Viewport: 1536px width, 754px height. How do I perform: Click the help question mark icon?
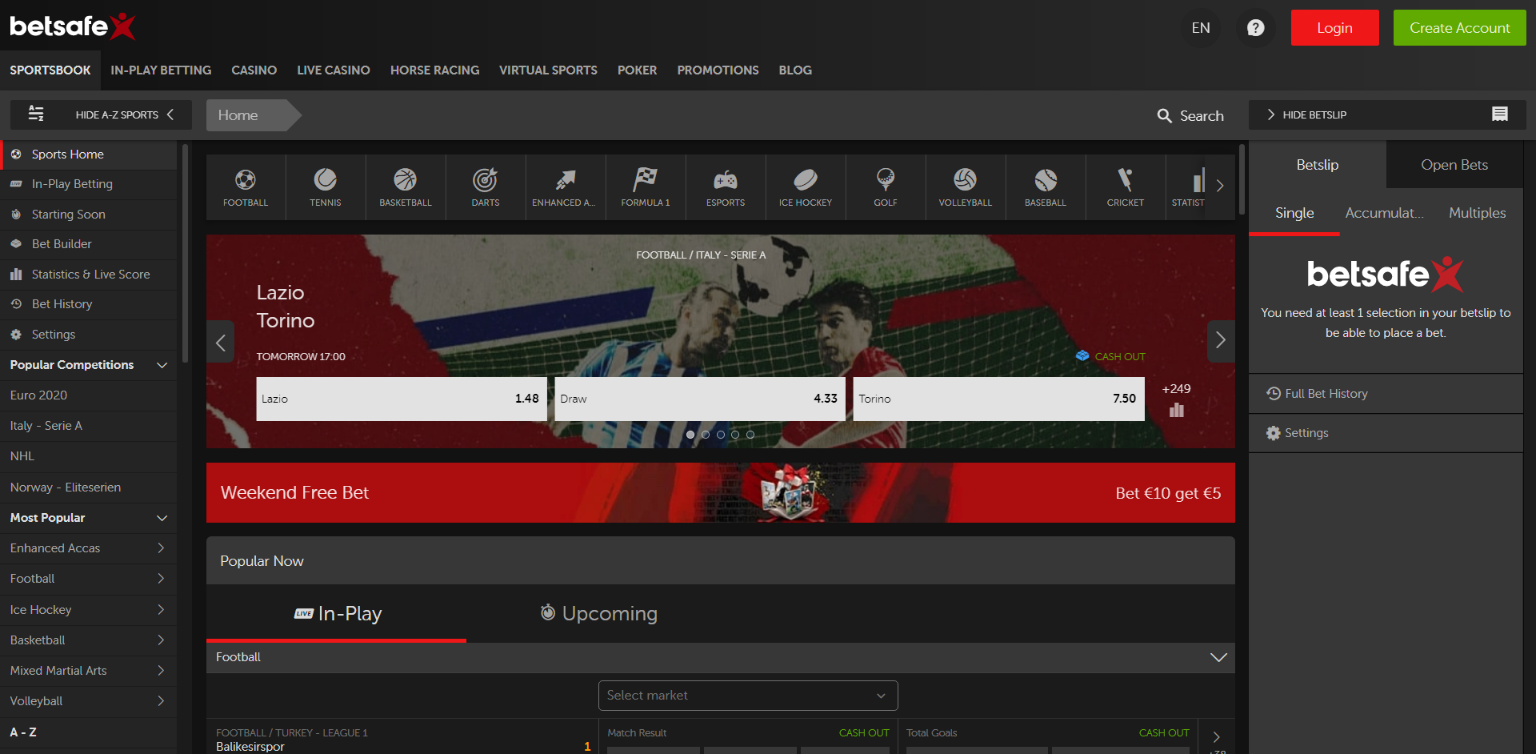click(x=1255, y=28)
